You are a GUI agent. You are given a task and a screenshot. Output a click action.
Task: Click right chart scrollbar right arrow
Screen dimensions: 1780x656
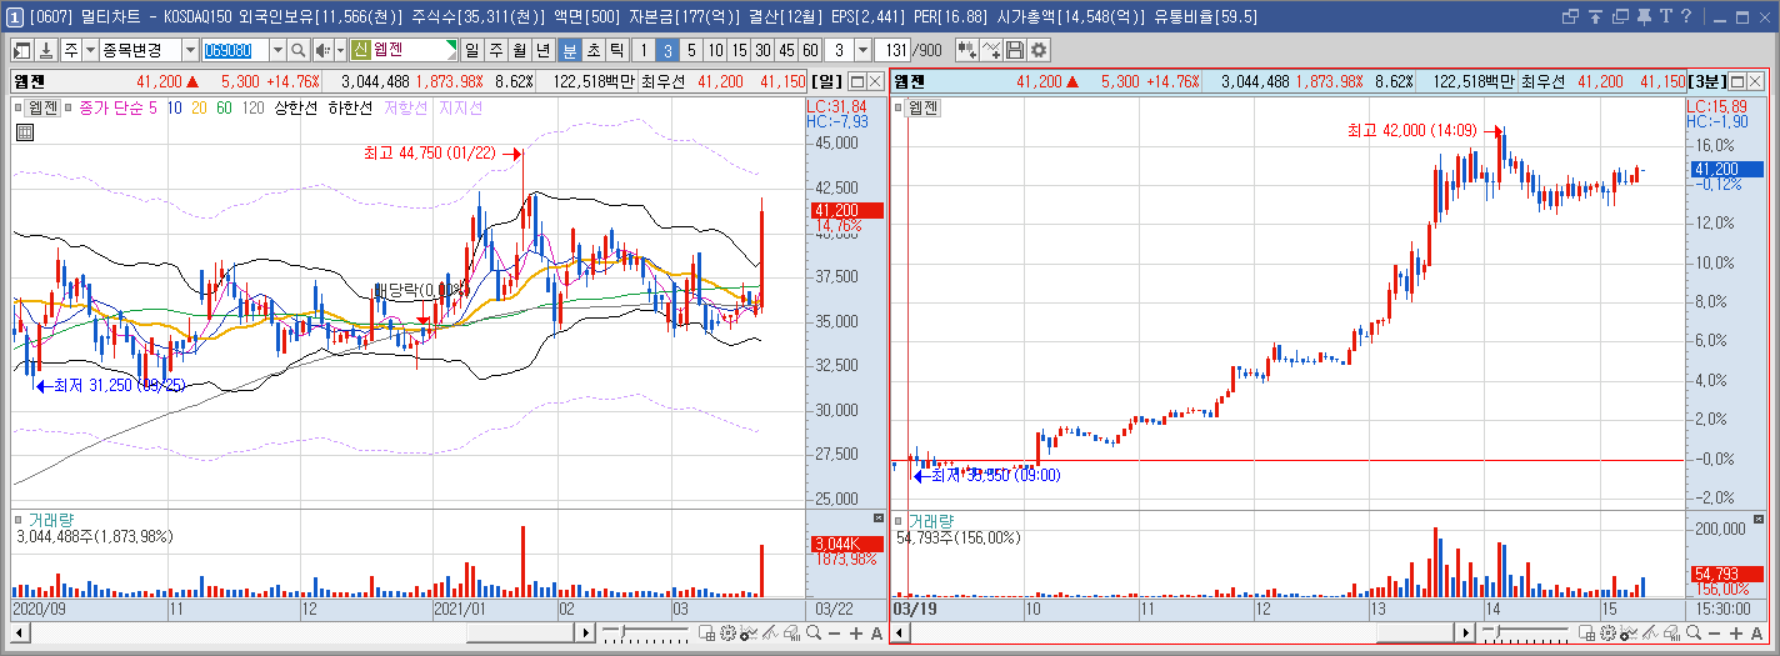tap(1465, 633)
